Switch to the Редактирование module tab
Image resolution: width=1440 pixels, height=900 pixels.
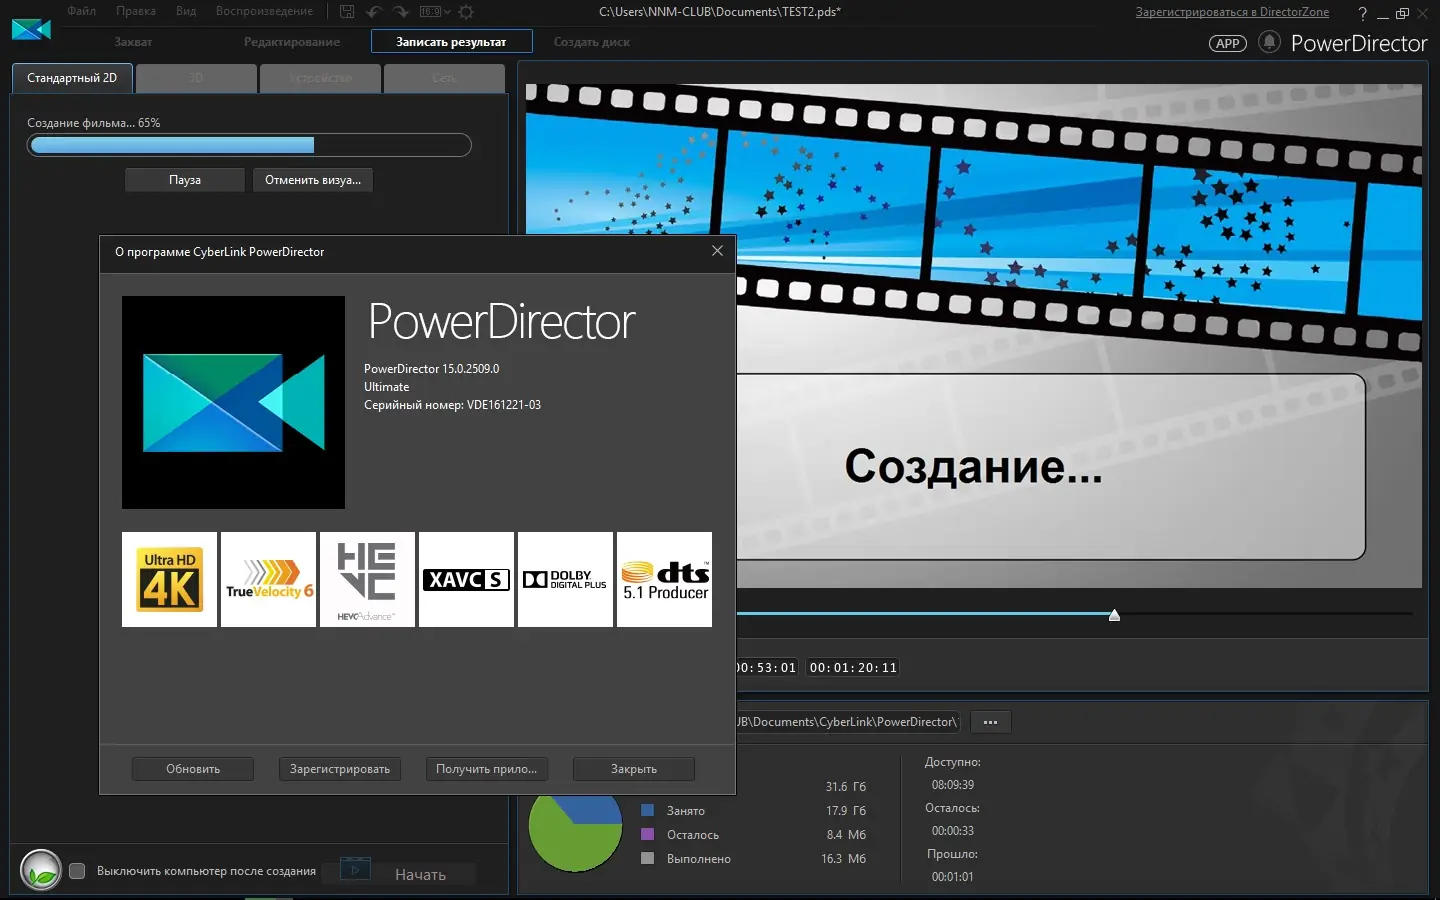coord(292,42)
